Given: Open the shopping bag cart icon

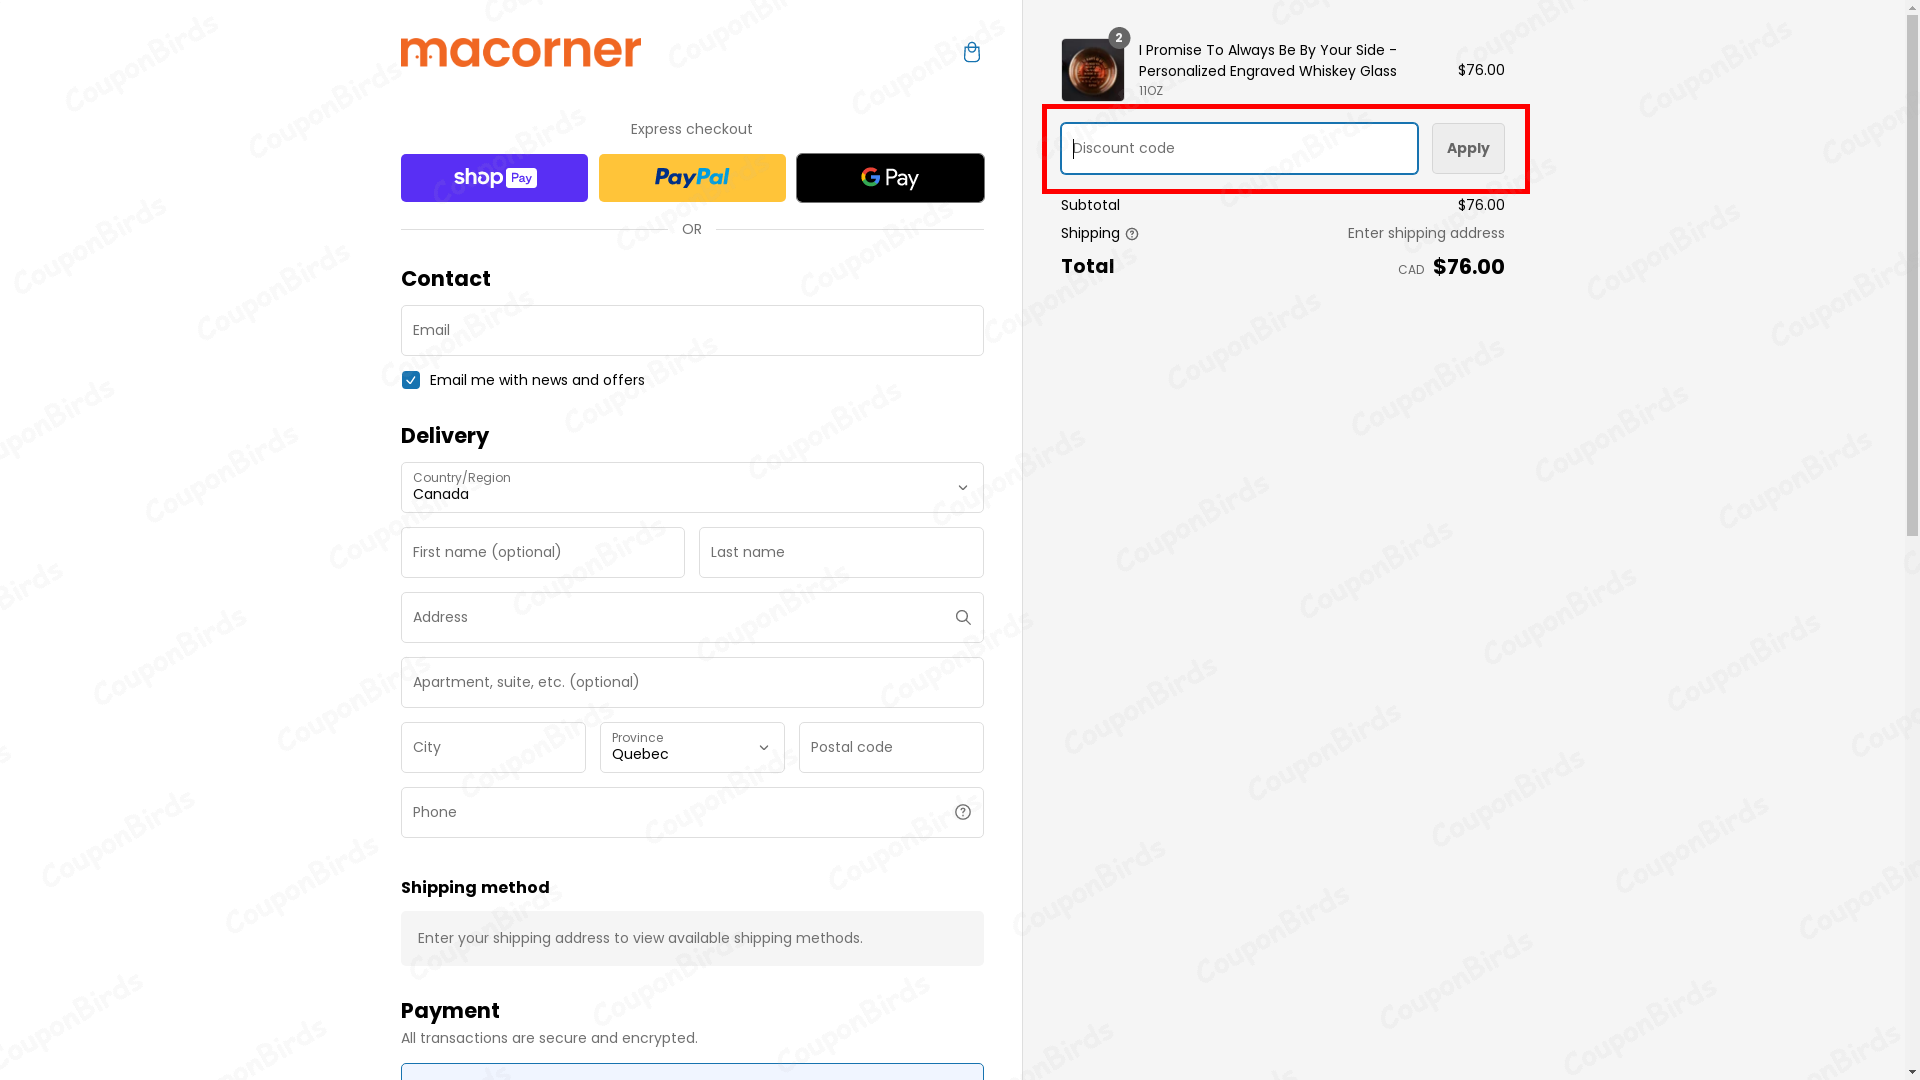Looking at the screenshot, I should tap(971, 52).
